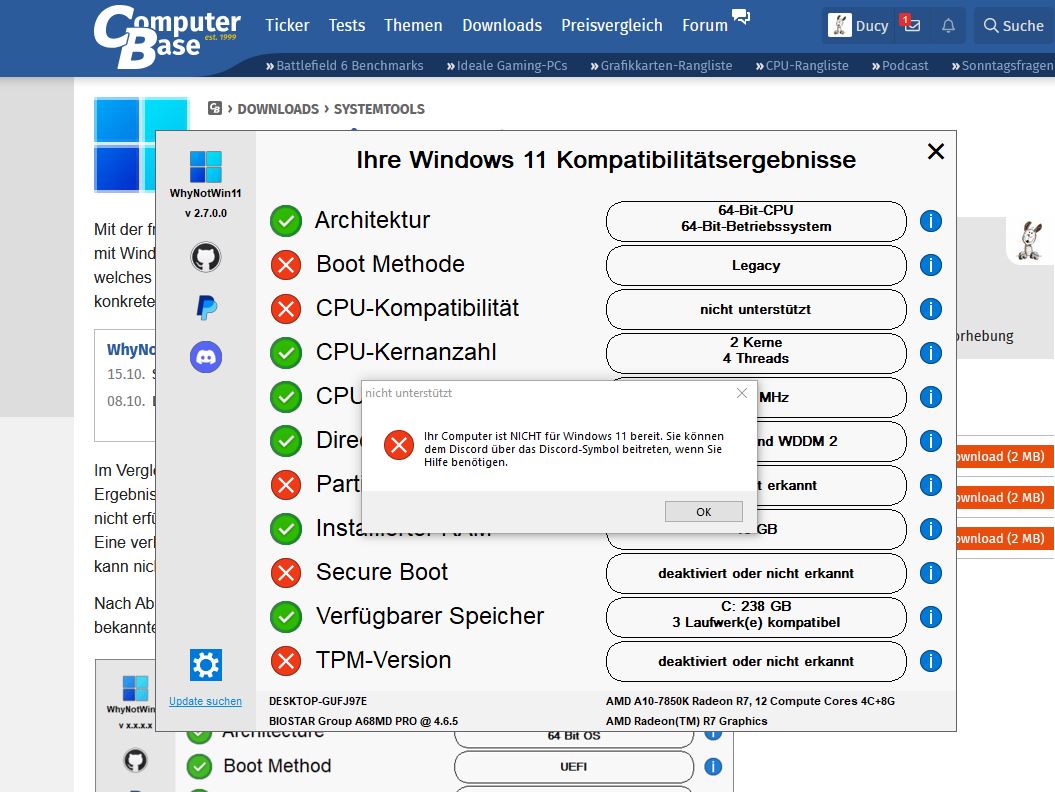The image size is (1055, 792).
Task: Close the WhyNotWin11 results window
Action: point(936,151)
